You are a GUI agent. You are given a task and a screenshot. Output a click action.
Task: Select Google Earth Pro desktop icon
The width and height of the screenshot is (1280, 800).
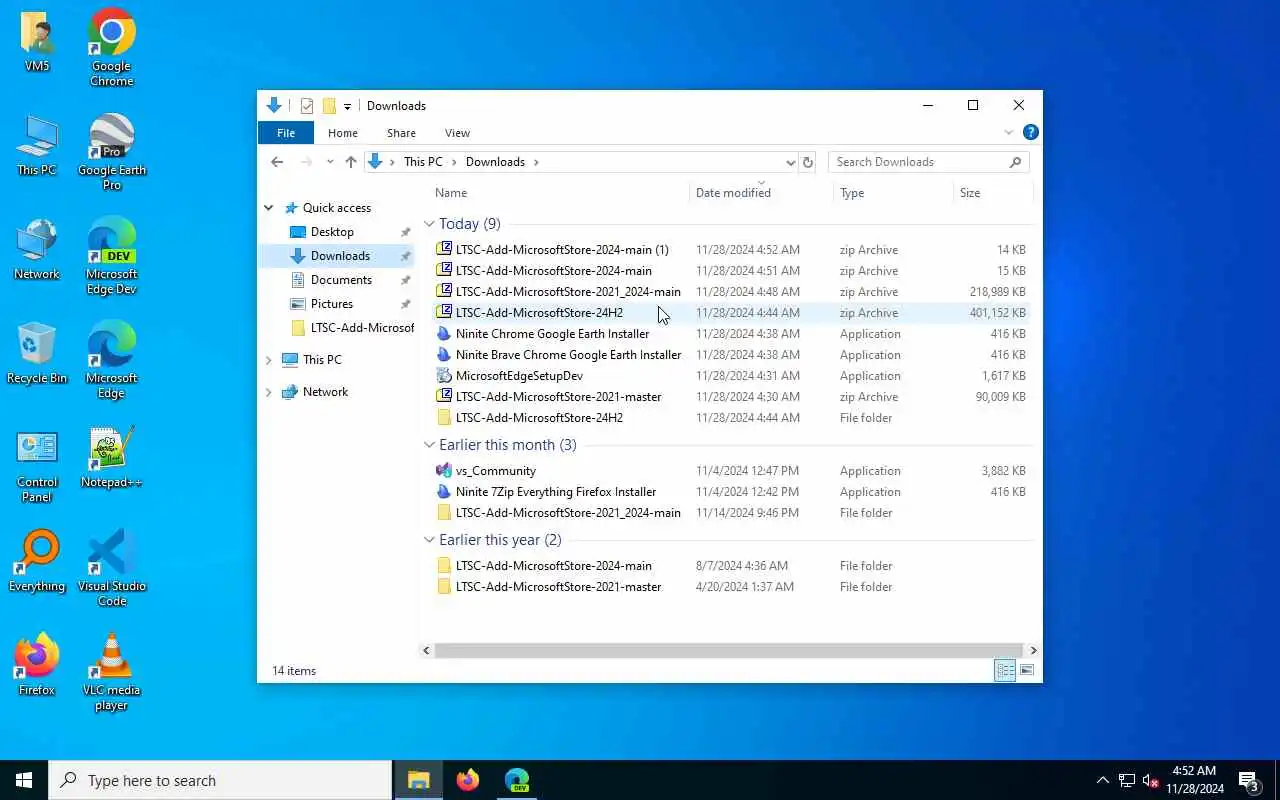[111, 151]
